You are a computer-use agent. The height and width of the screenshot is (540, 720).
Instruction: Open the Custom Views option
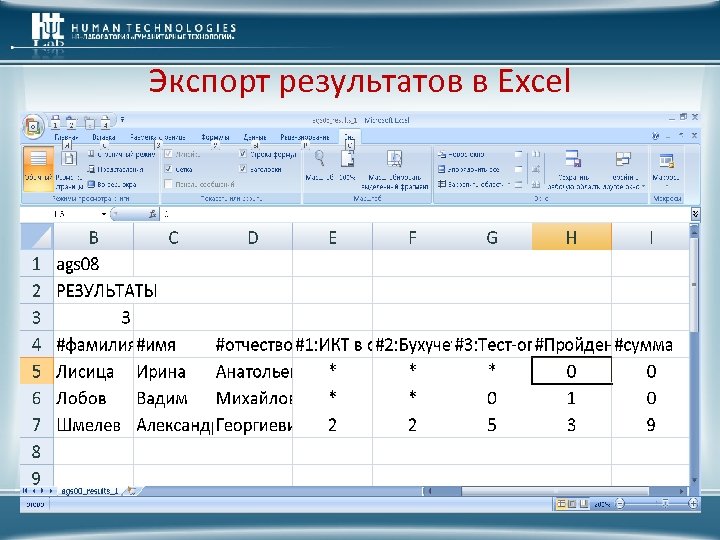coord(116,169)
